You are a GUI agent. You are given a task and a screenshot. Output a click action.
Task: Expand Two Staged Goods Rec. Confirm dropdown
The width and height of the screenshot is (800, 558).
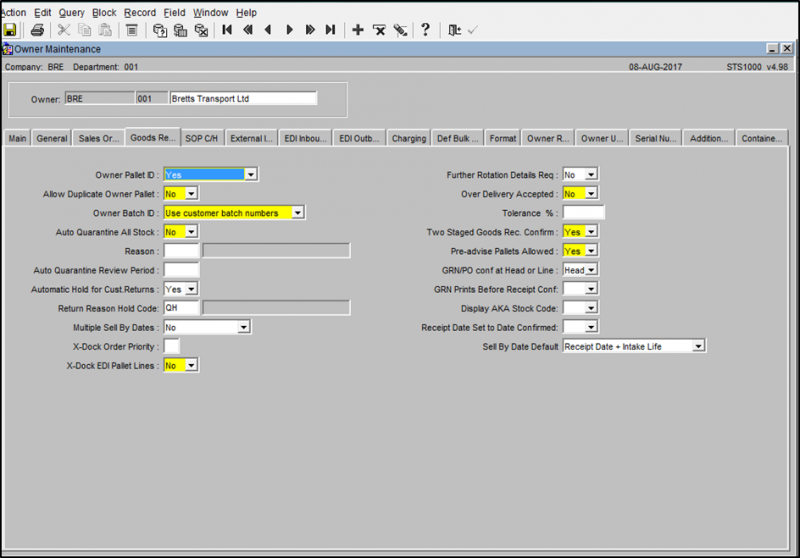pyautogui.click(x=591, y=232)
